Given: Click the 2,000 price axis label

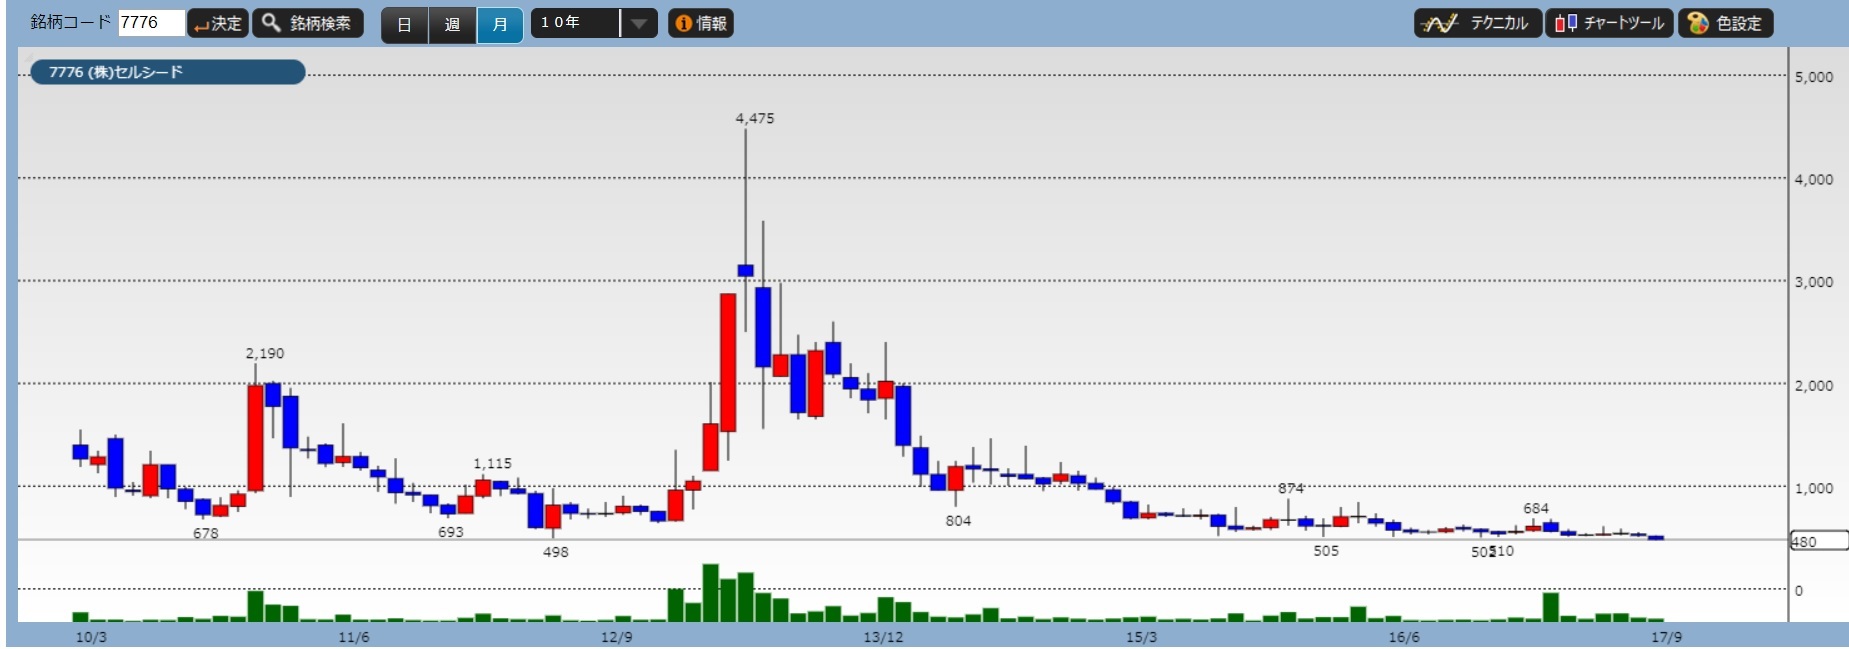Looking at the screenshot, I should tap(1814, 385).
